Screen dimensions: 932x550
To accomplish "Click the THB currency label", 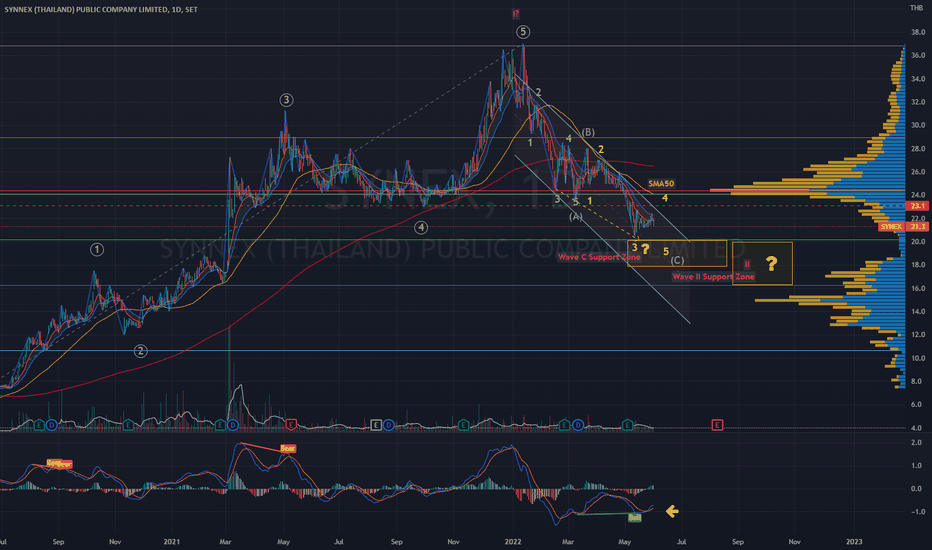I will [915, 8].
